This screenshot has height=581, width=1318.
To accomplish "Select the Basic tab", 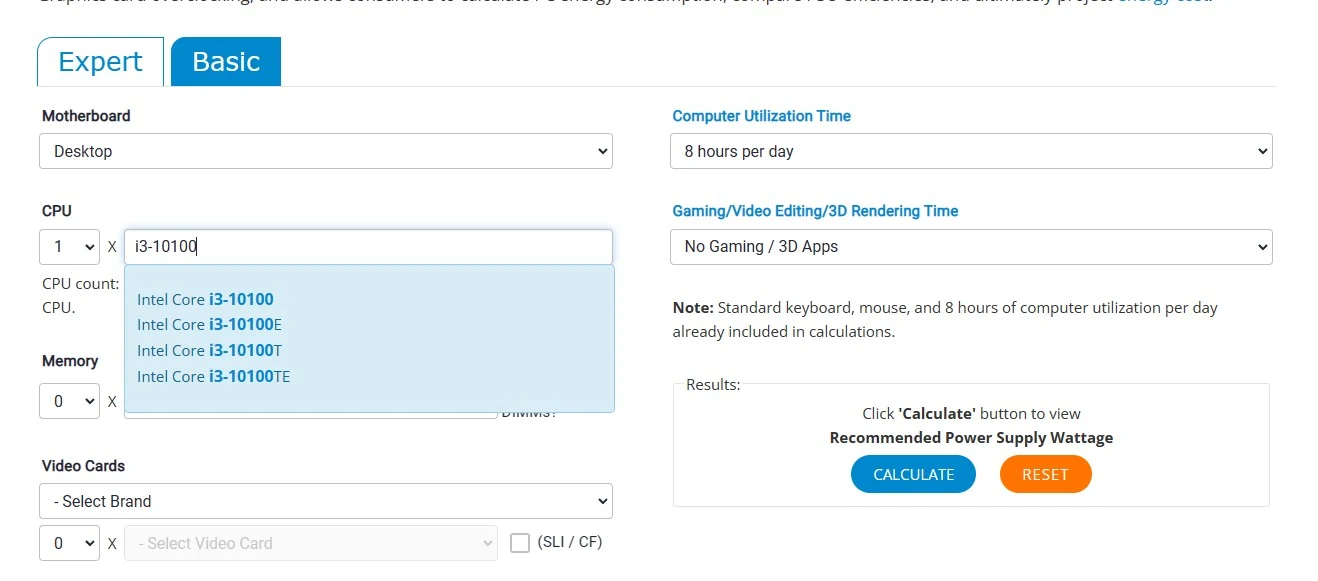I will (226, 62).
